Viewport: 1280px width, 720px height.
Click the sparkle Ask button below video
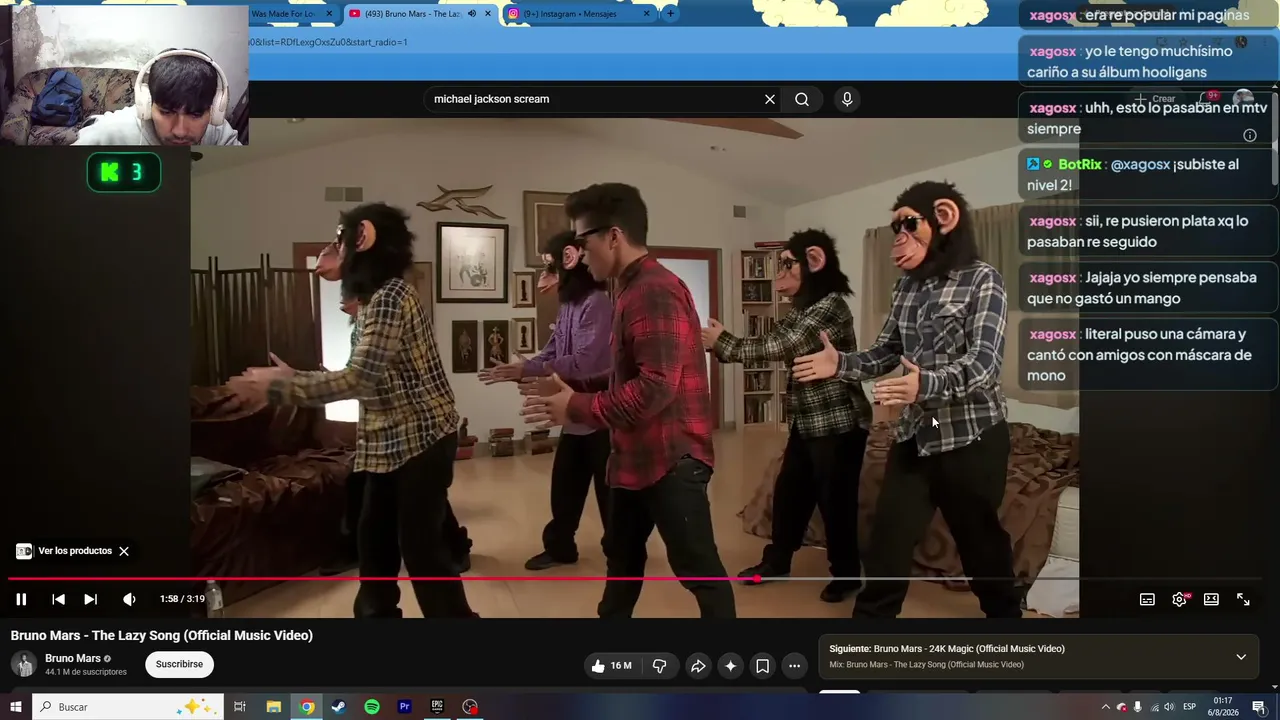[x=730, y=666]
